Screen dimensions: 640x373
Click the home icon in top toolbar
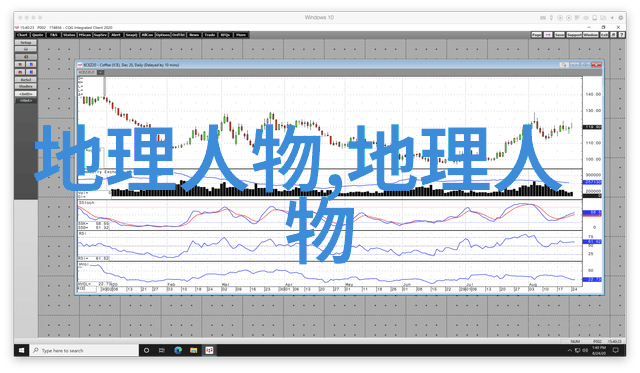(x=613, y=35)
